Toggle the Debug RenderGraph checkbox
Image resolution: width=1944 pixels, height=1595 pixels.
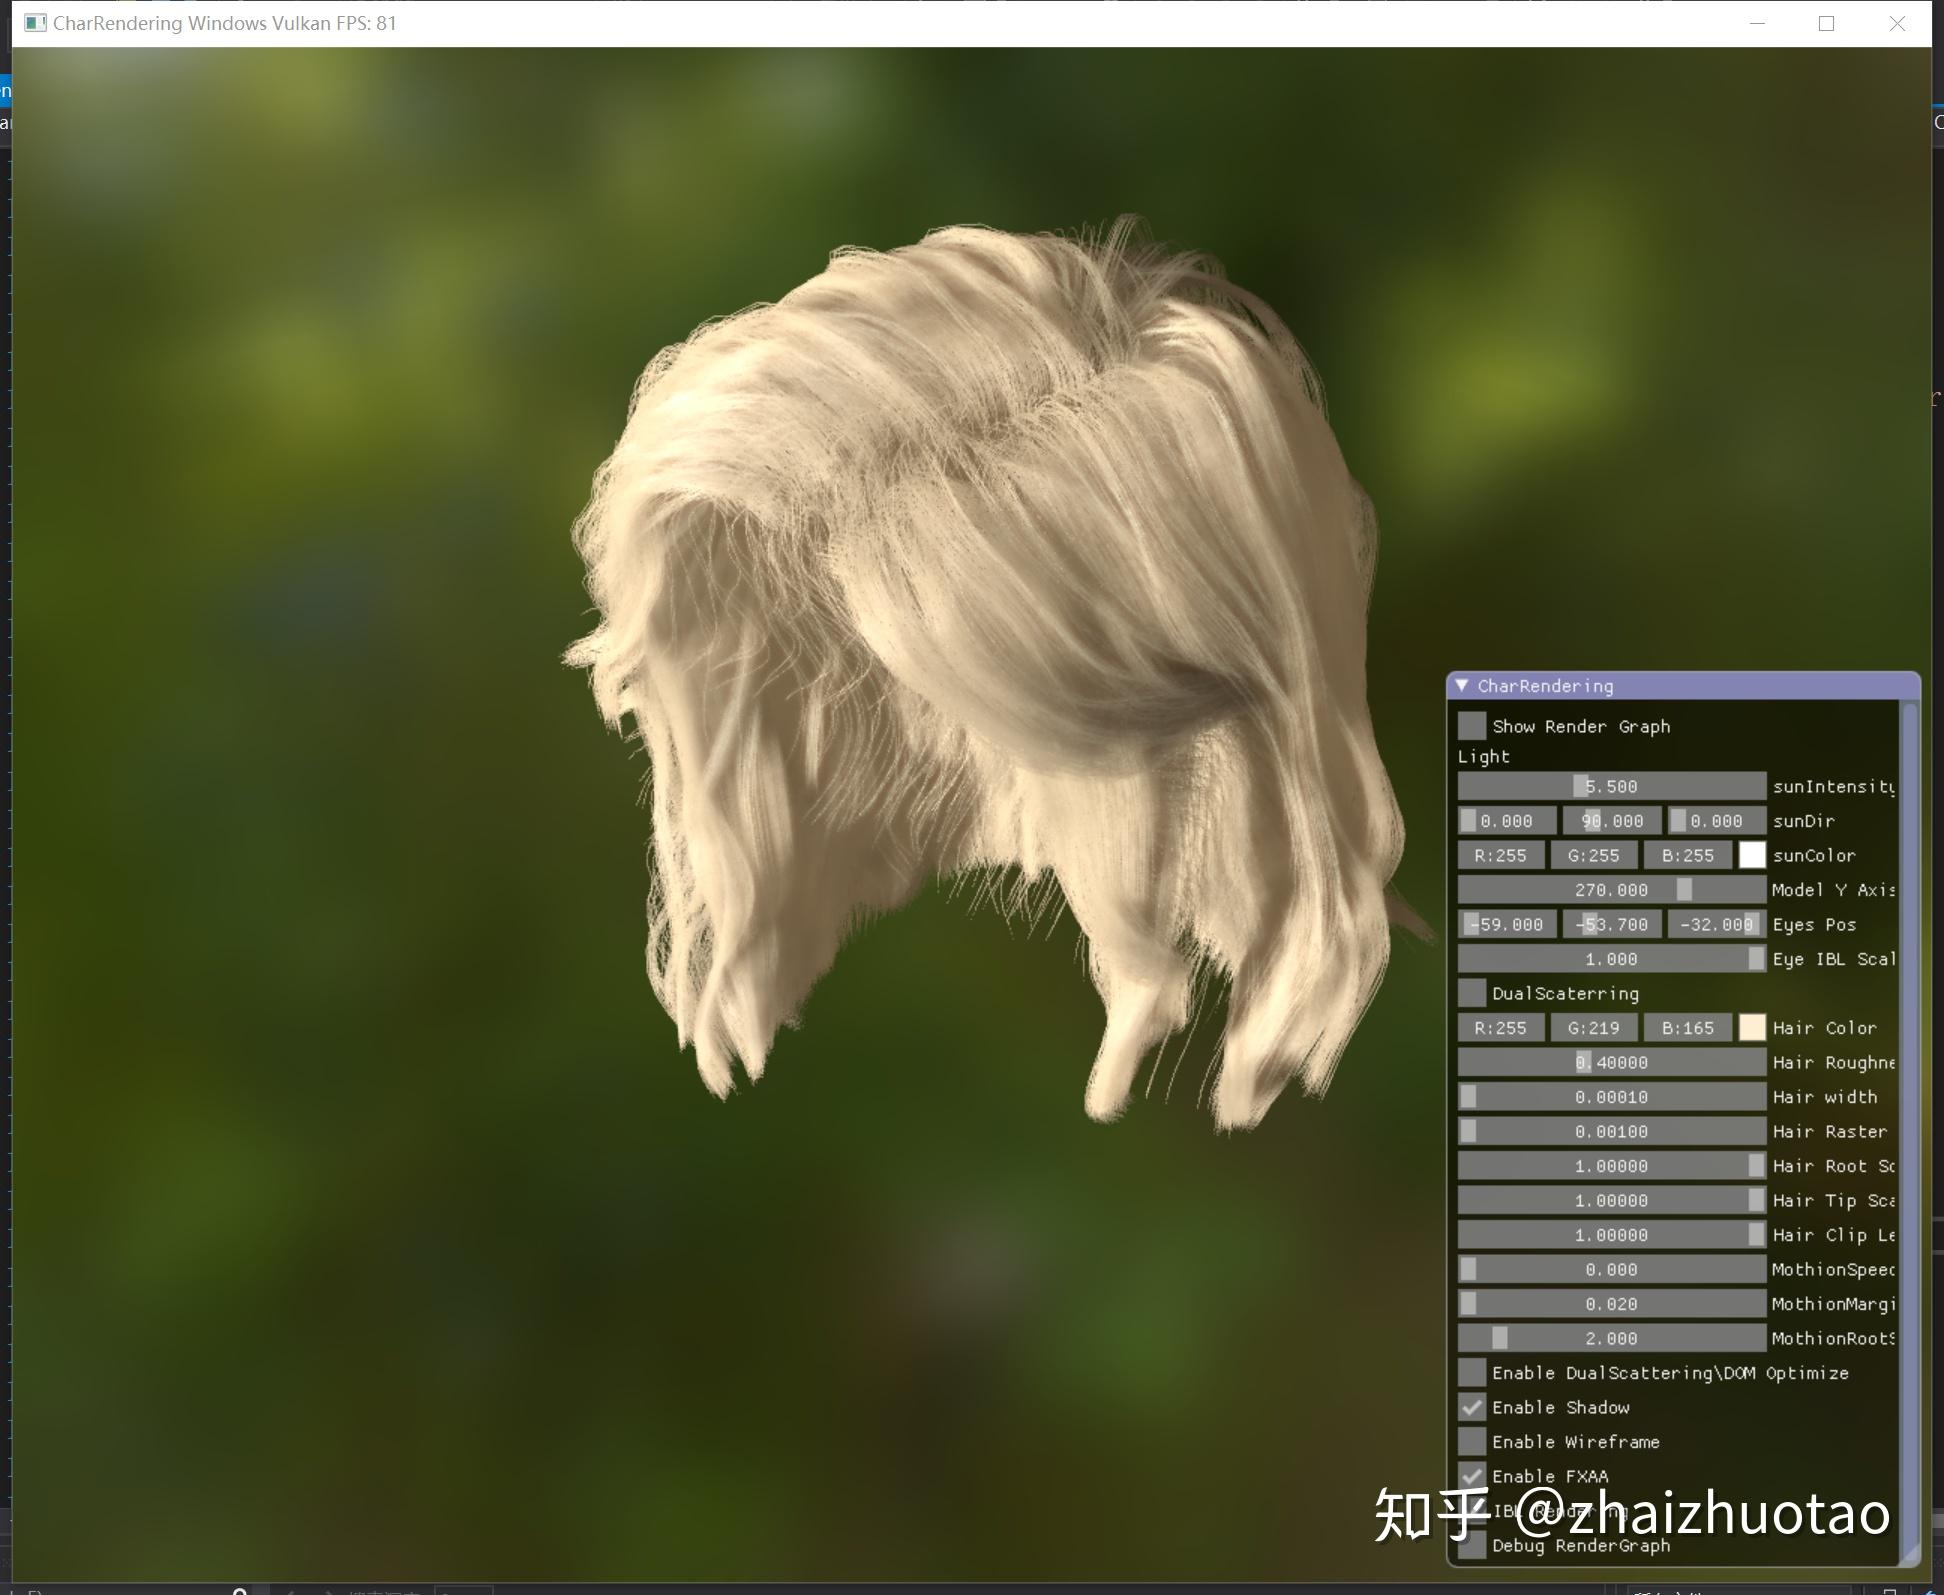point(1470,1545)
